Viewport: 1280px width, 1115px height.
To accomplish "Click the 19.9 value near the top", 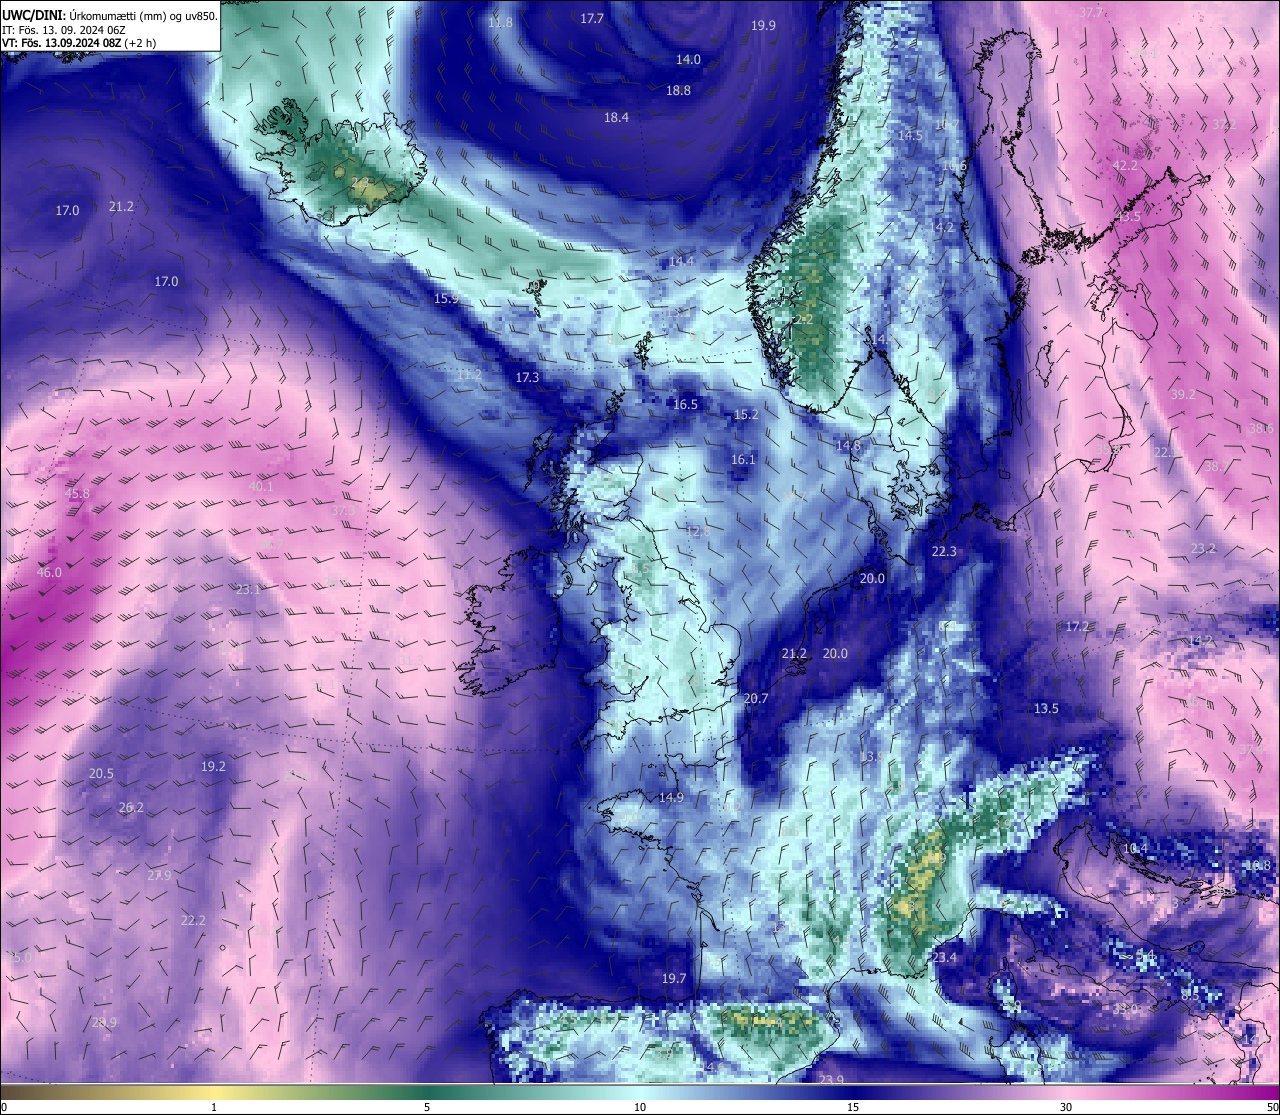I will (x=763, y=26).
